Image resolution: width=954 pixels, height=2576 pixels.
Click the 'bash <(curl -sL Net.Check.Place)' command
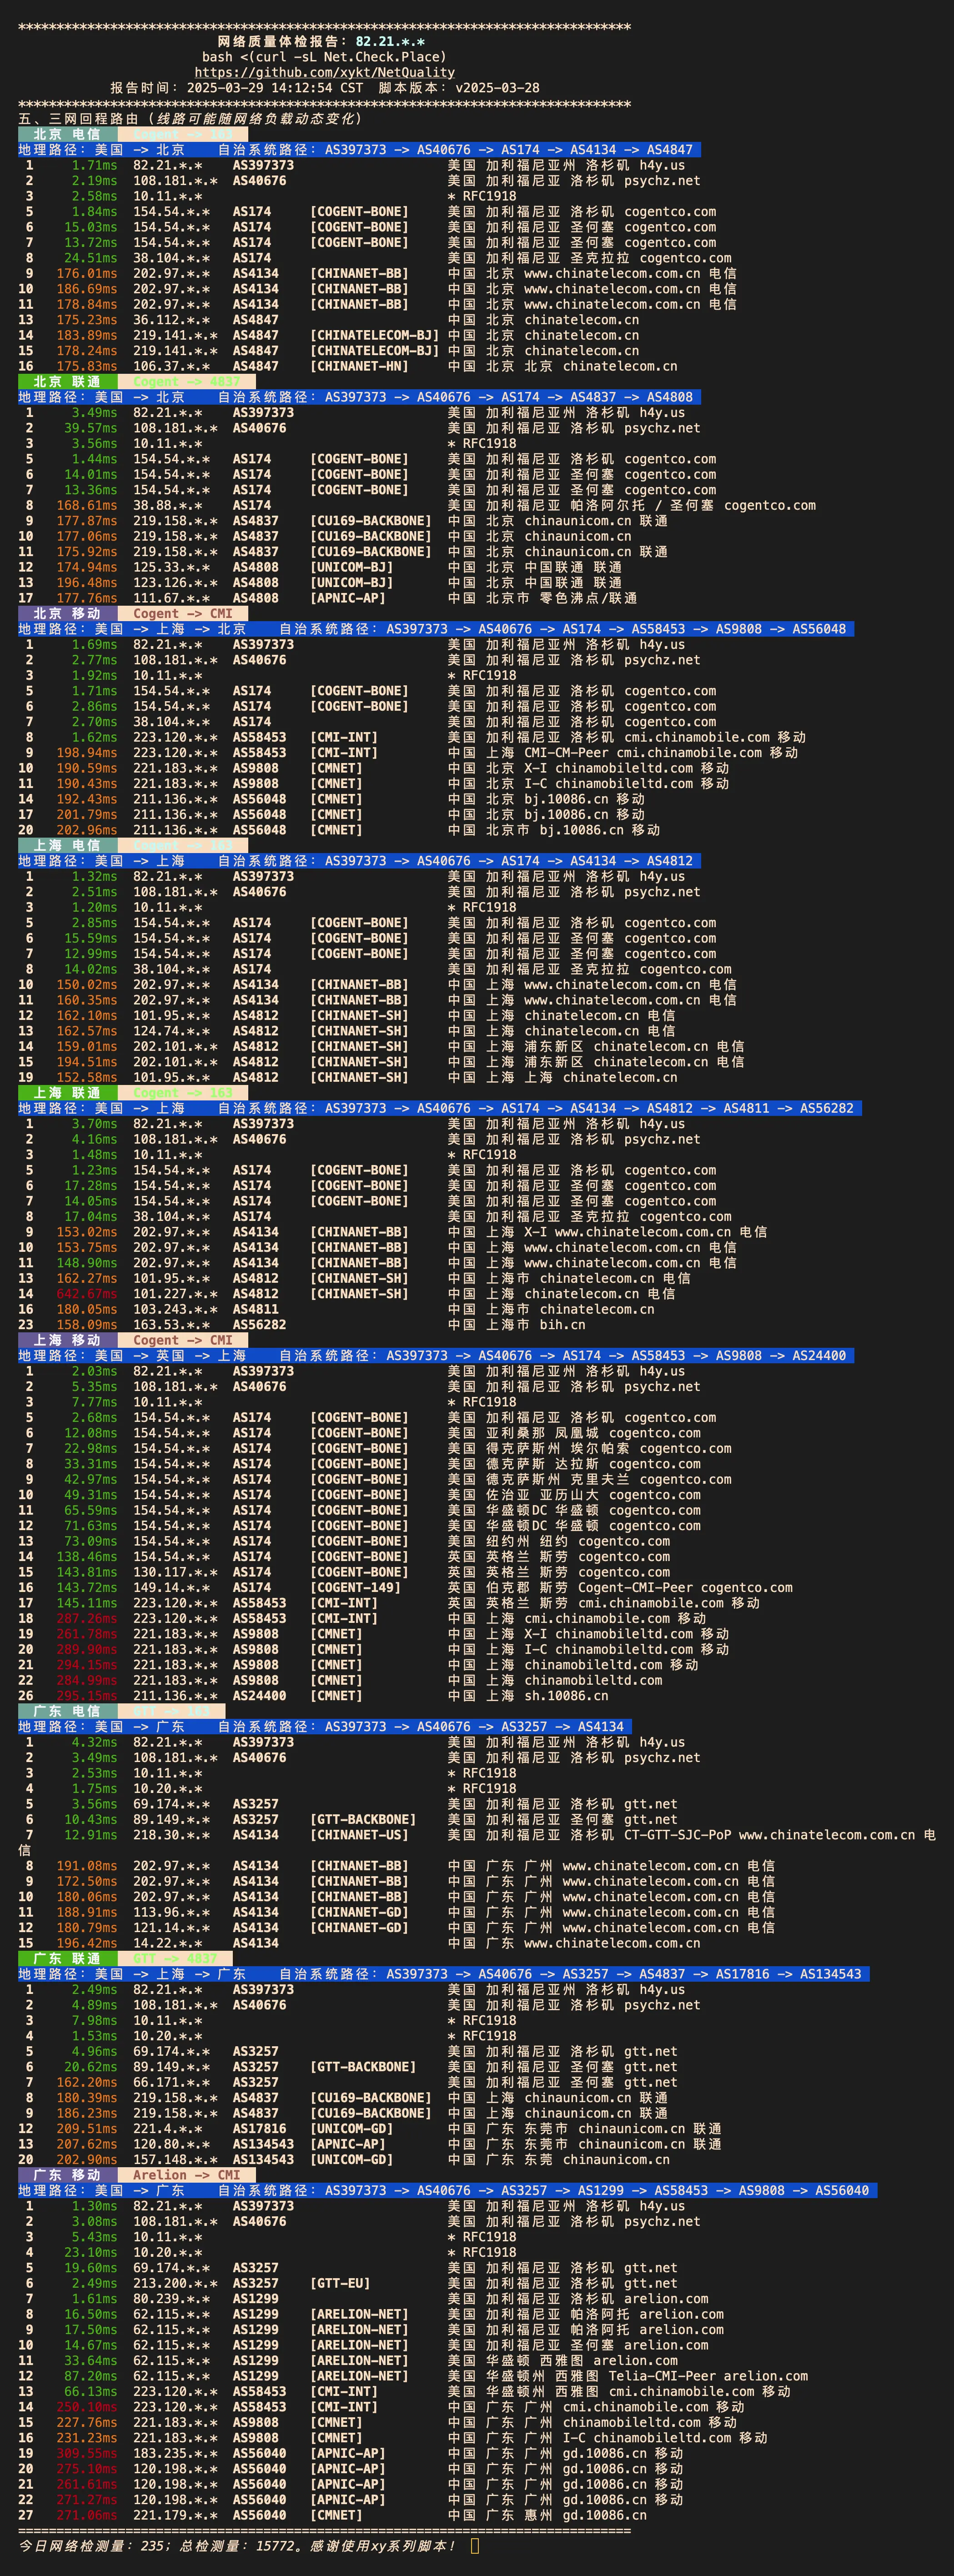point(324,57)
